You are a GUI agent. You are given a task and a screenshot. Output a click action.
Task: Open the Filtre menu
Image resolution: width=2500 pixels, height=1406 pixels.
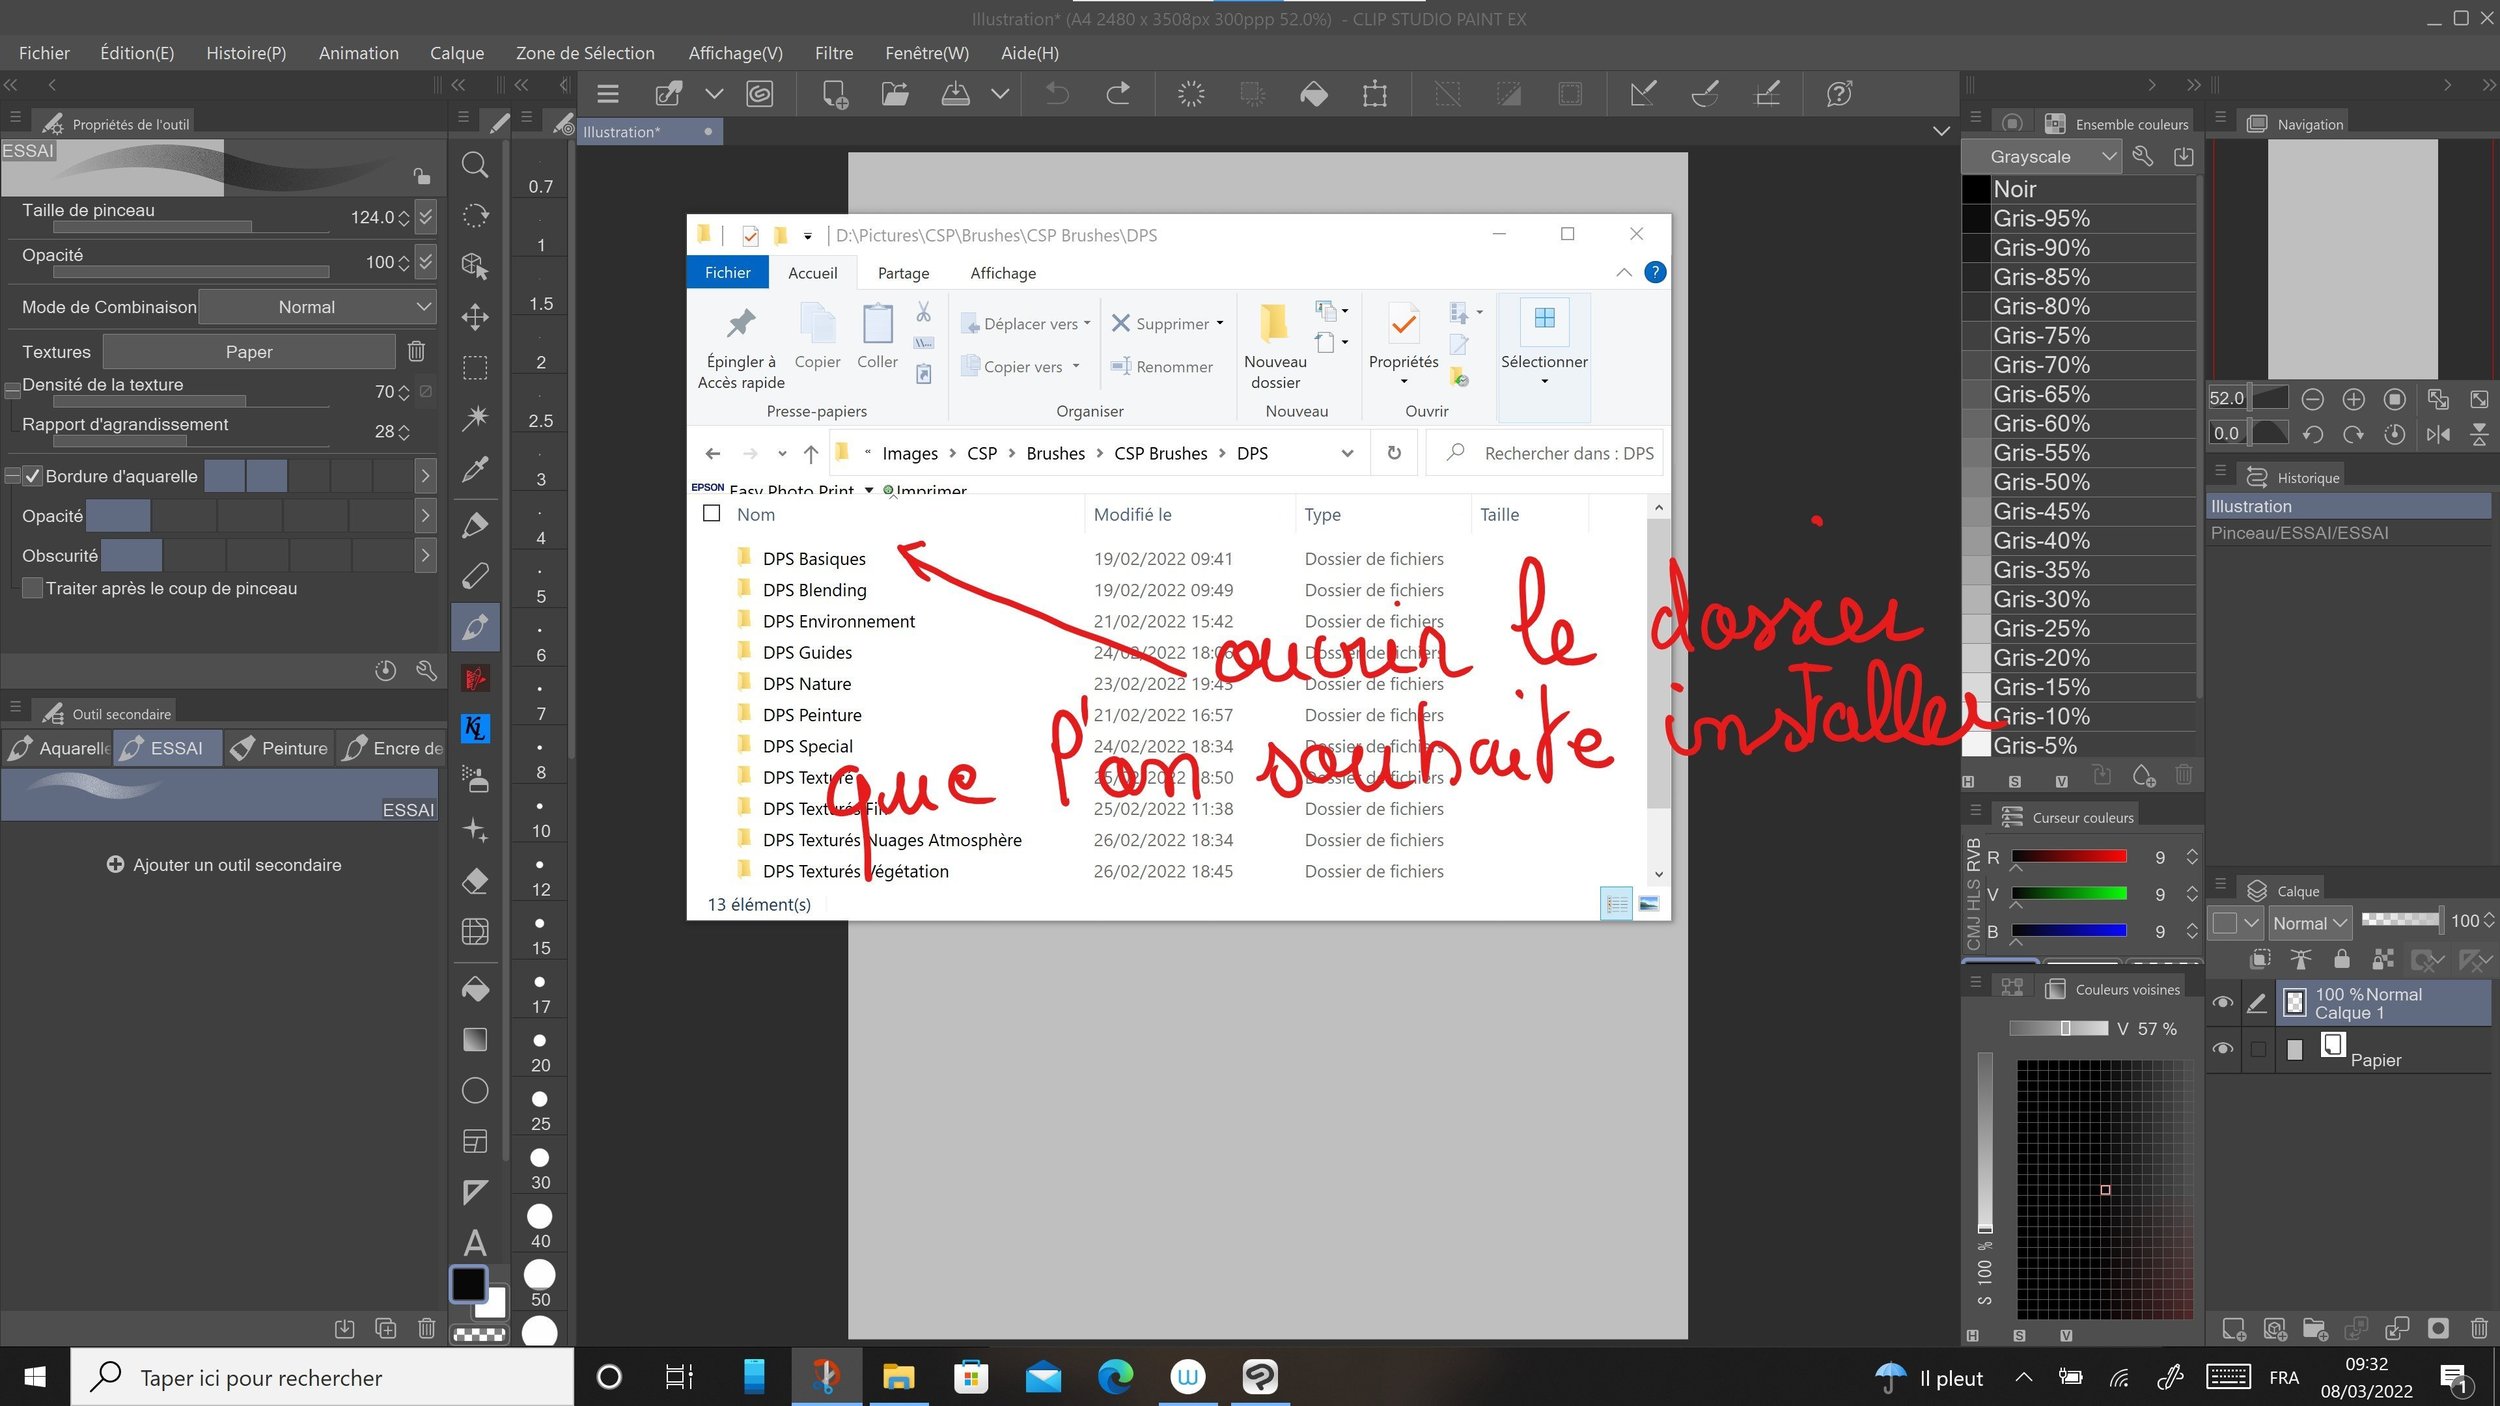click(x=833, y=53)
